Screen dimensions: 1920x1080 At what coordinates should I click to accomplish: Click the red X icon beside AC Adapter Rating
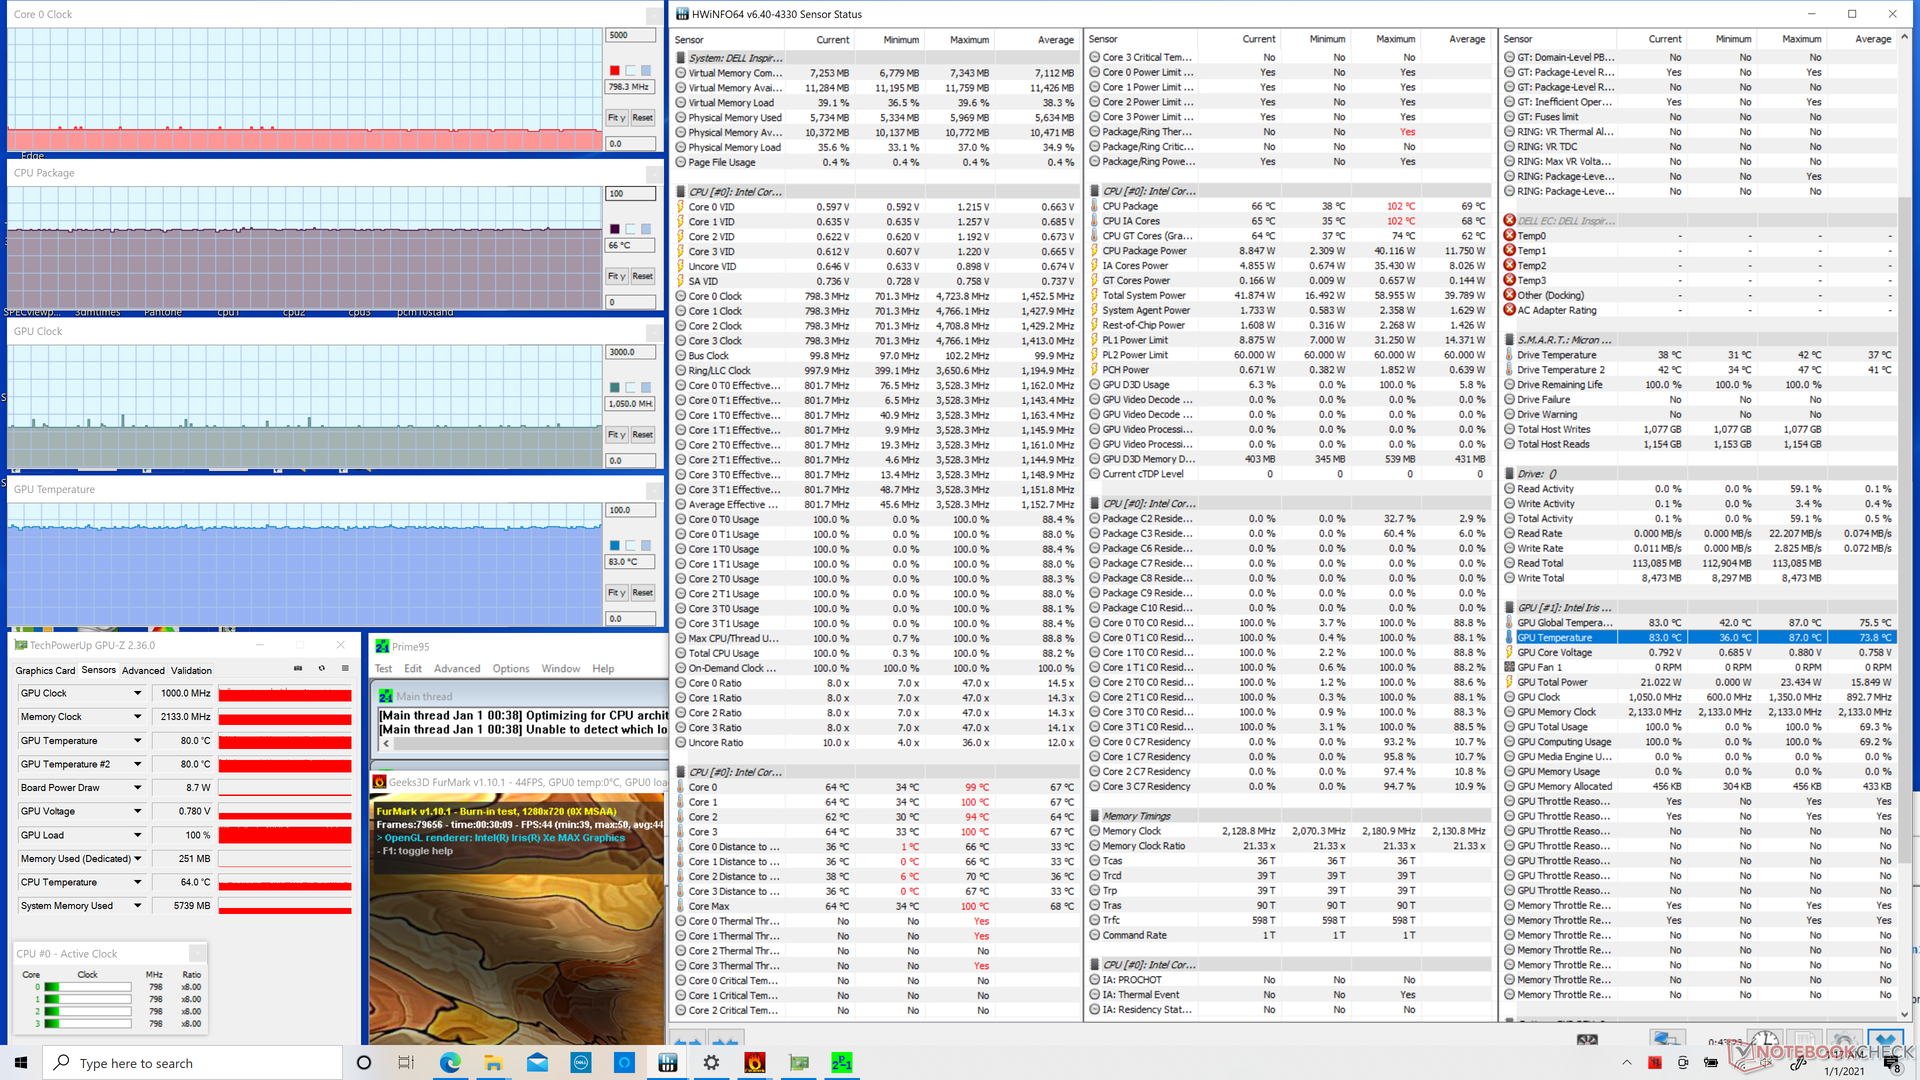click(x=1509, y=310)
